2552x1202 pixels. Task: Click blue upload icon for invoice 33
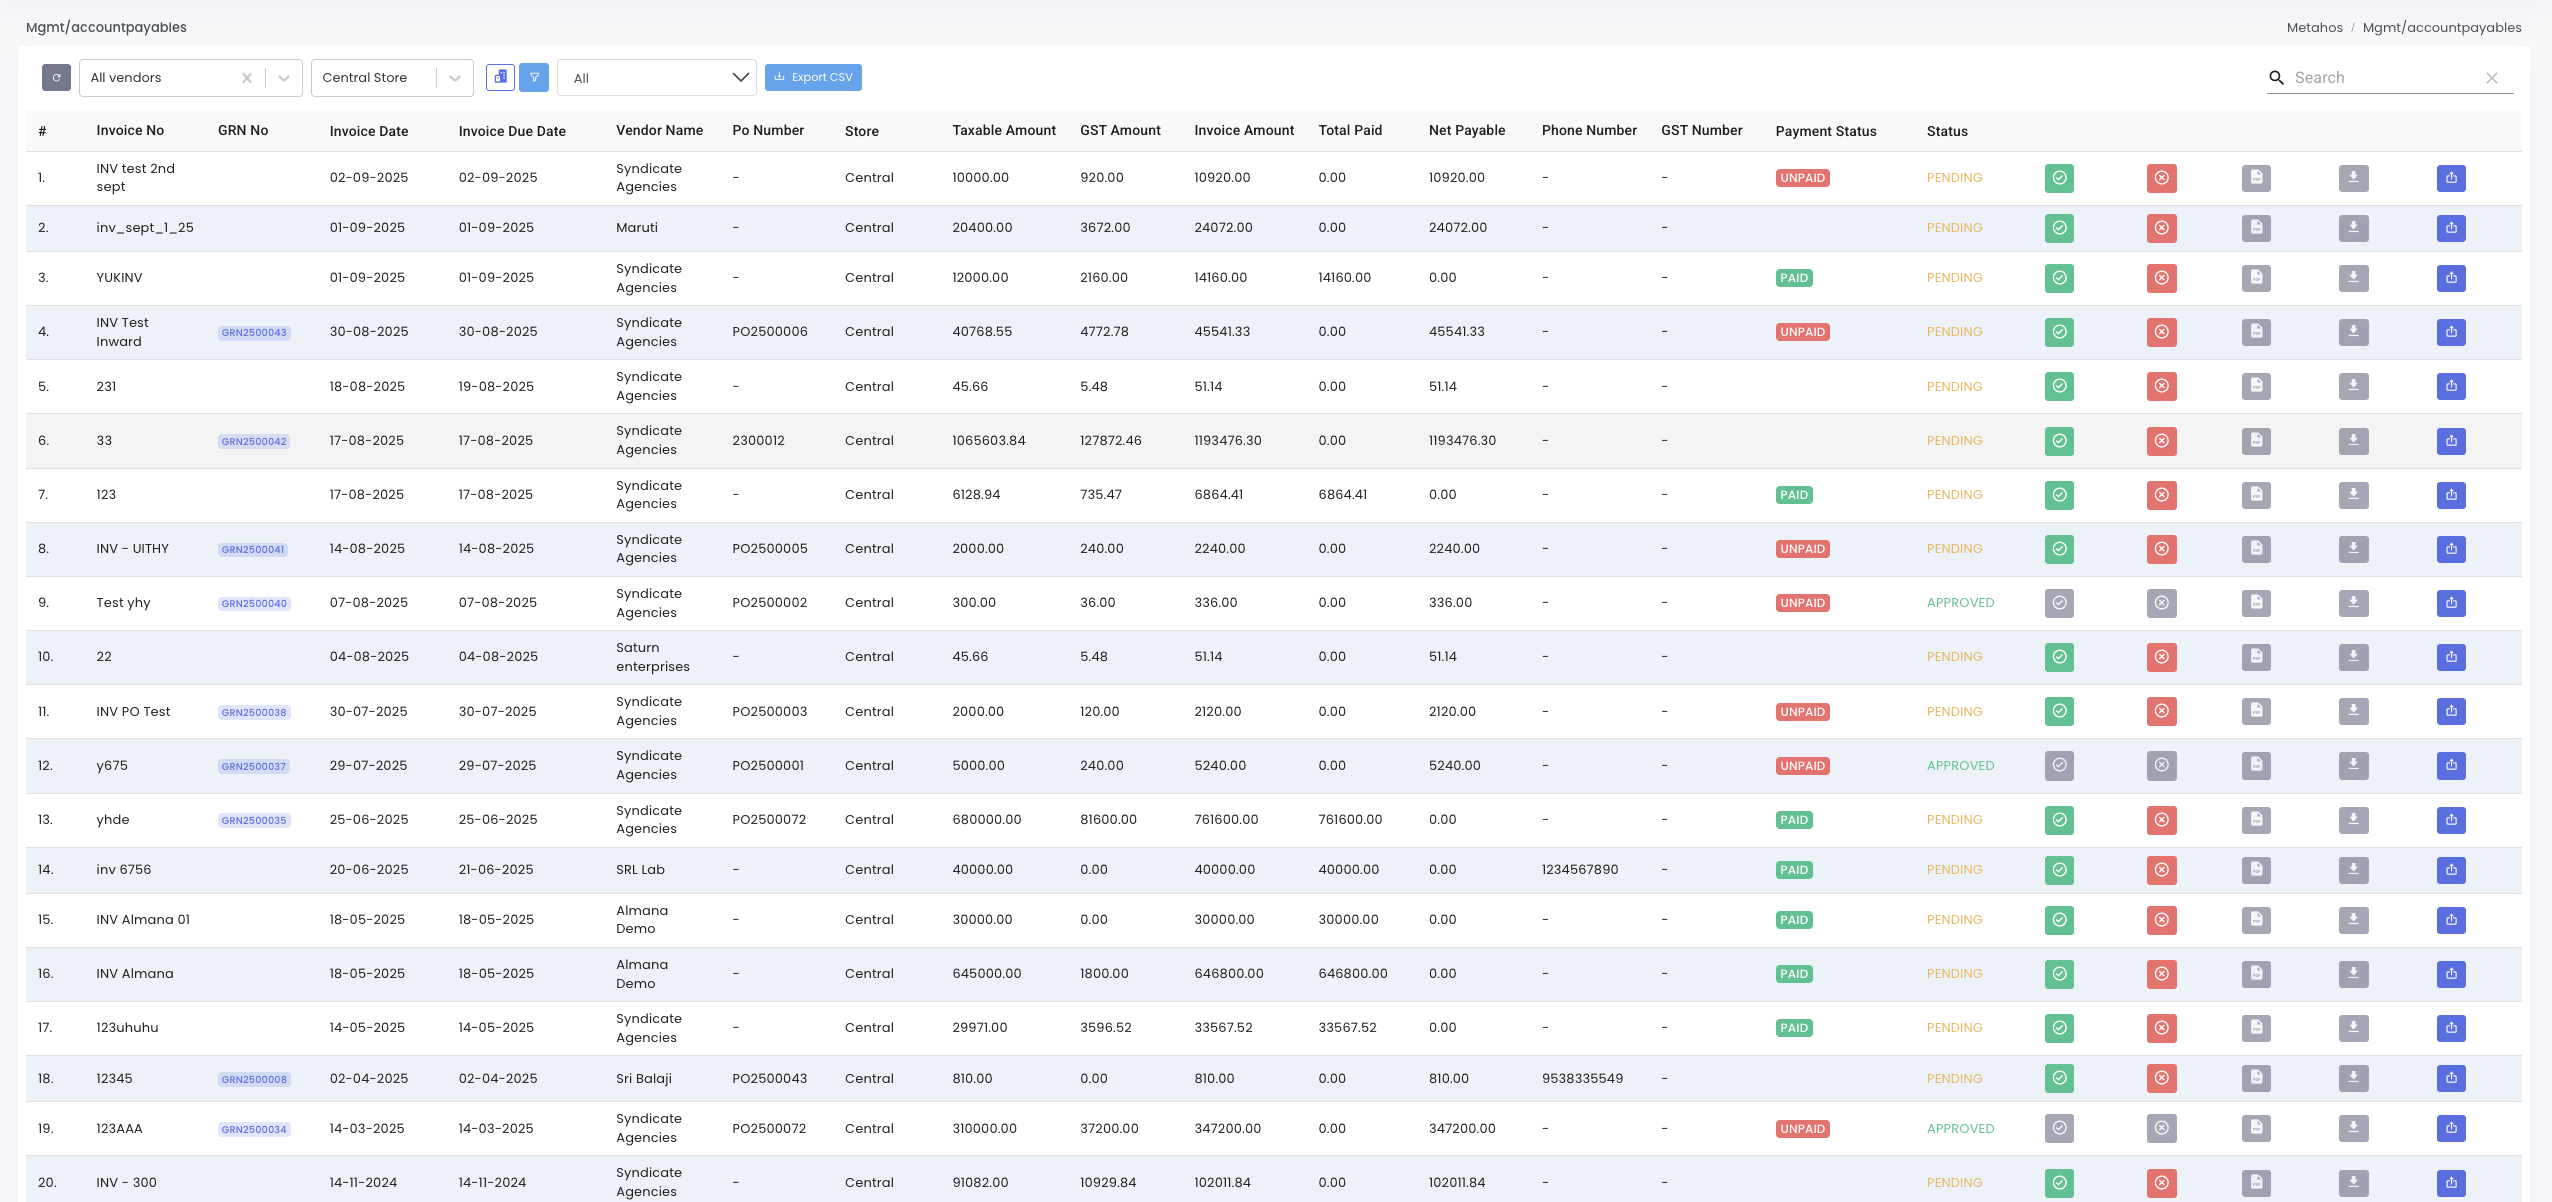pyautogui.click(x=2451, y=441)
